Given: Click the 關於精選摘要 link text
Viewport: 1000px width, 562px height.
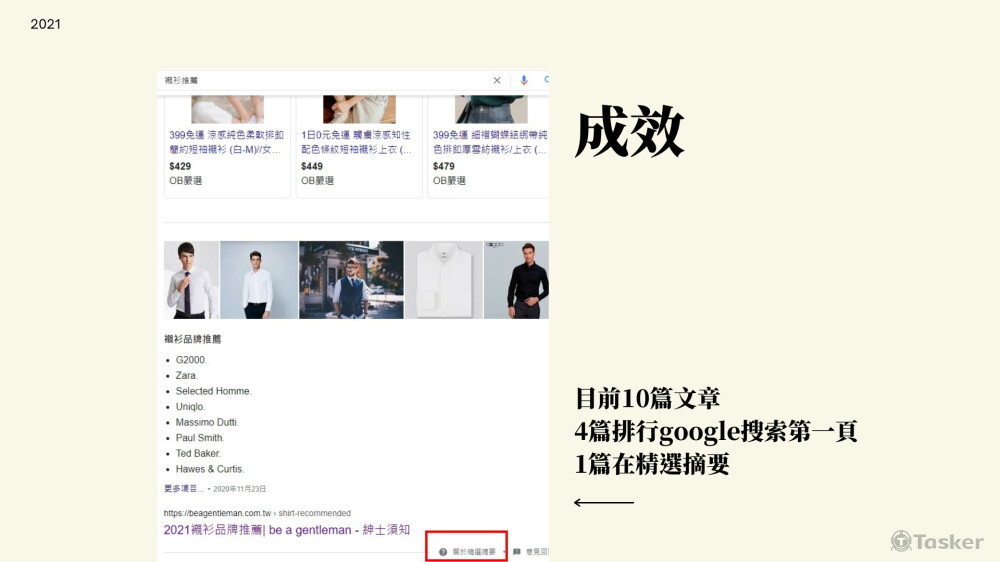Looking at the screenshot, I should pos(474,552).
